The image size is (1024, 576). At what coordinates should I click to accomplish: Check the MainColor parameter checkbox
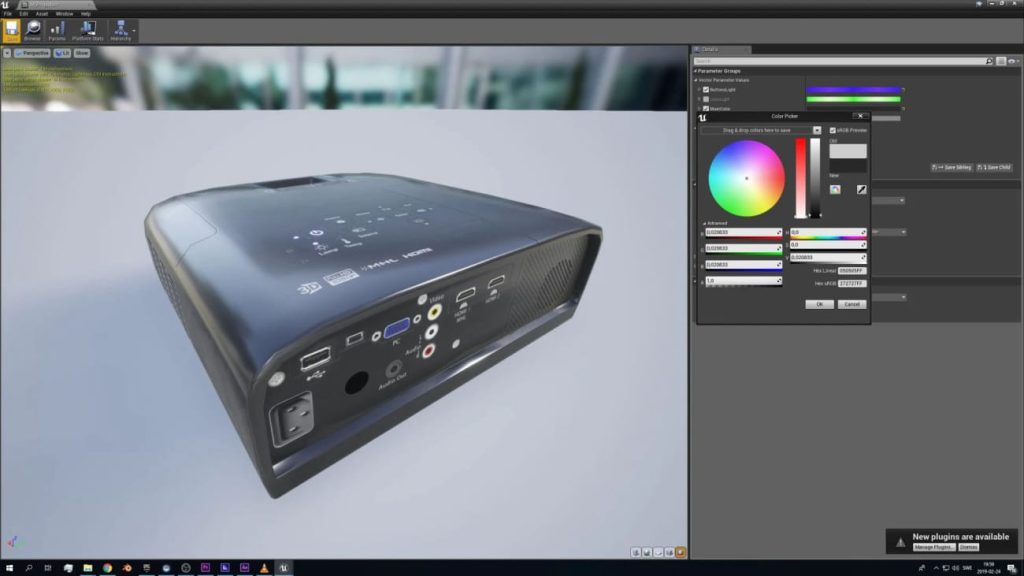click(705, 108)
